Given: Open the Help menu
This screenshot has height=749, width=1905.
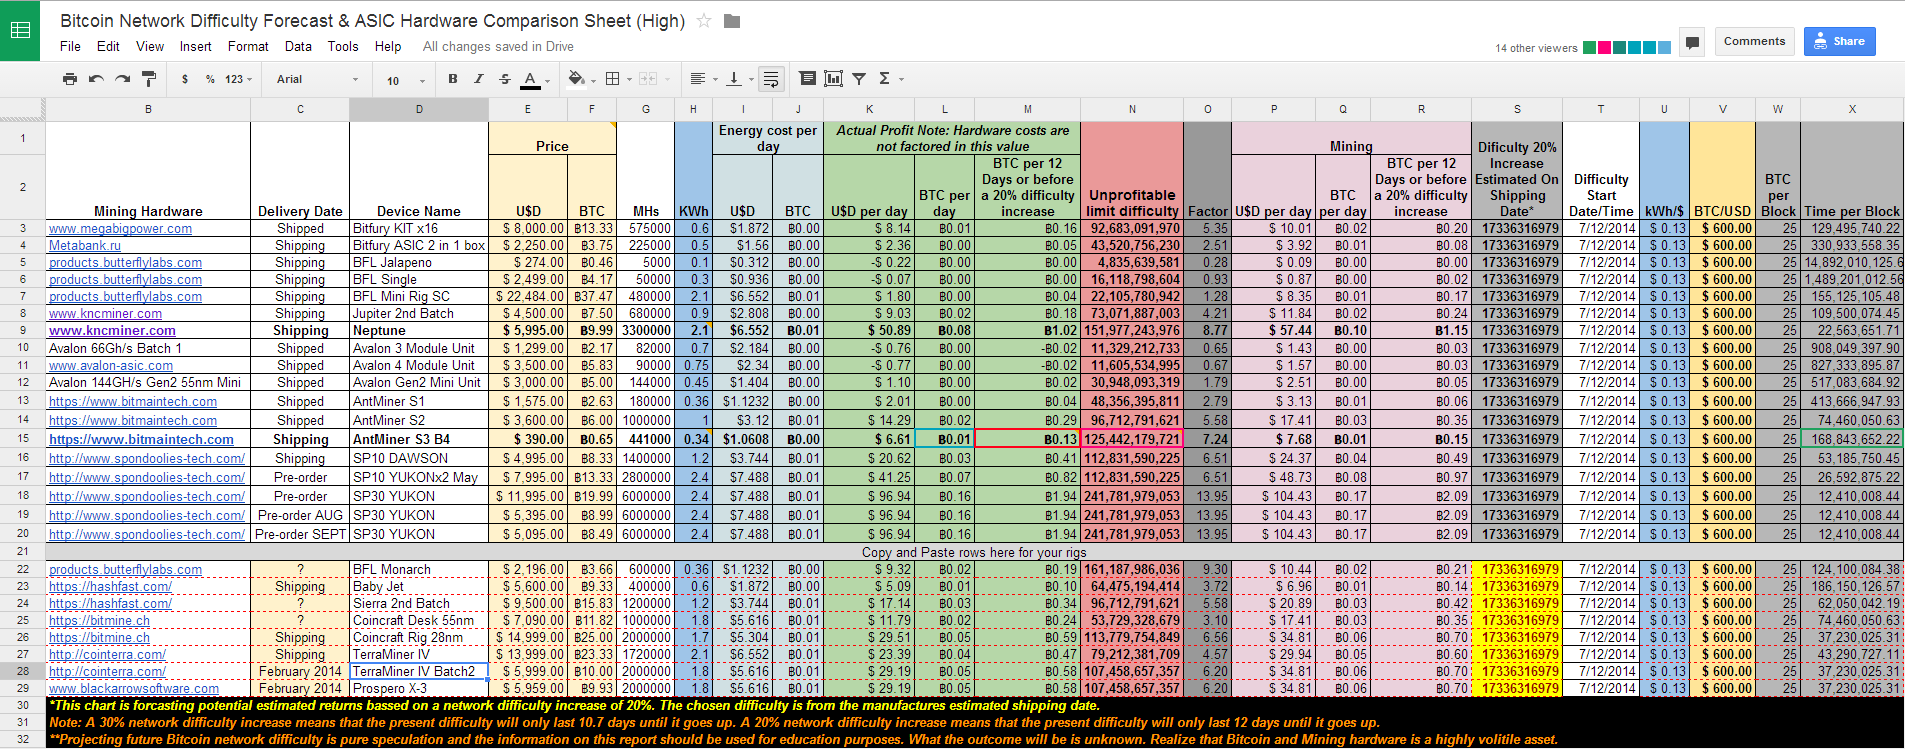Looking at the screenshot, I should (x=388, y=46).
